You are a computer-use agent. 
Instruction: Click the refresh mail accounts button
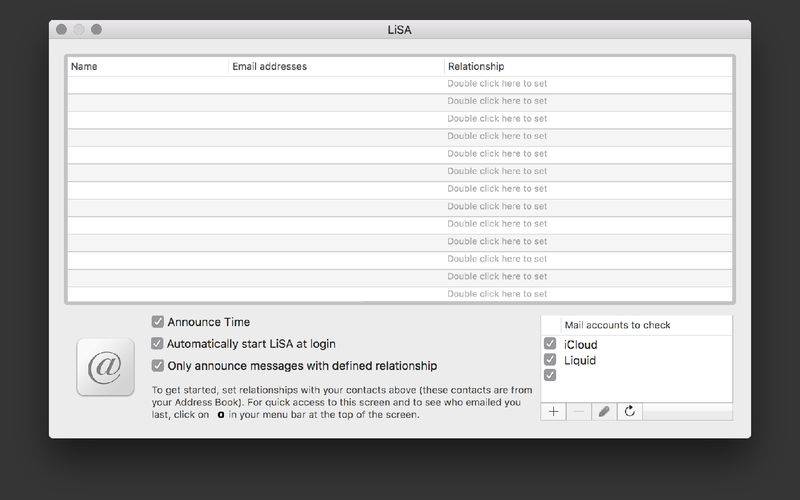point(630,412)
